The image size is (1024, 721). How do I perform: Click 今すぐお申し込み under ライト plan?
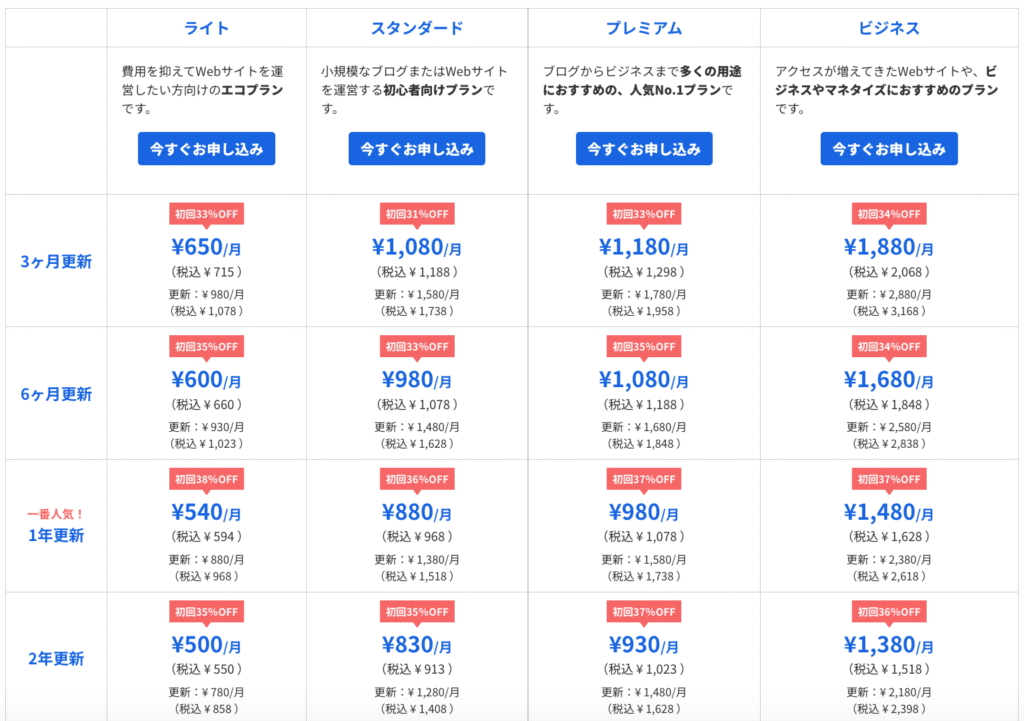(206, 149)
